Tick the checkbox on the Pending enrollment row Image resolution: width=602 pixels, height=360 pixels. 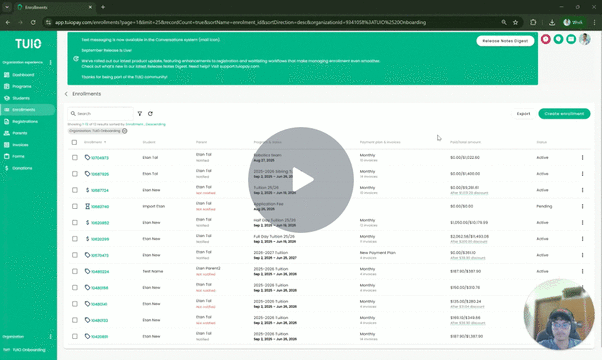(x=75, y=206)
